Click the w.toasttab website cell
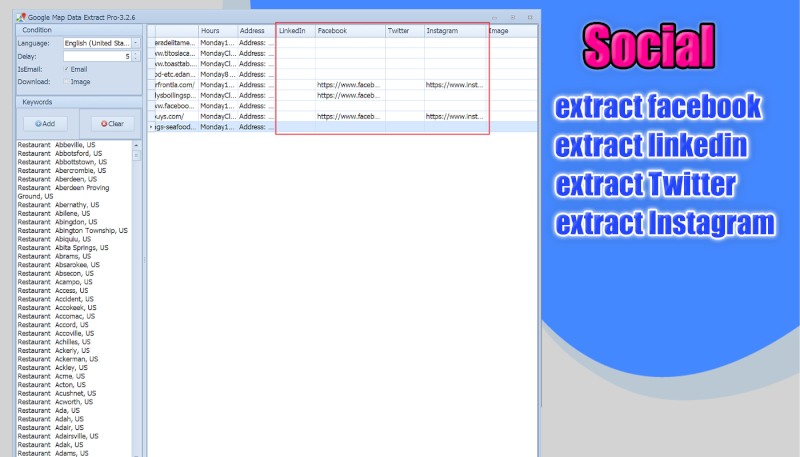 coord(177,64)
